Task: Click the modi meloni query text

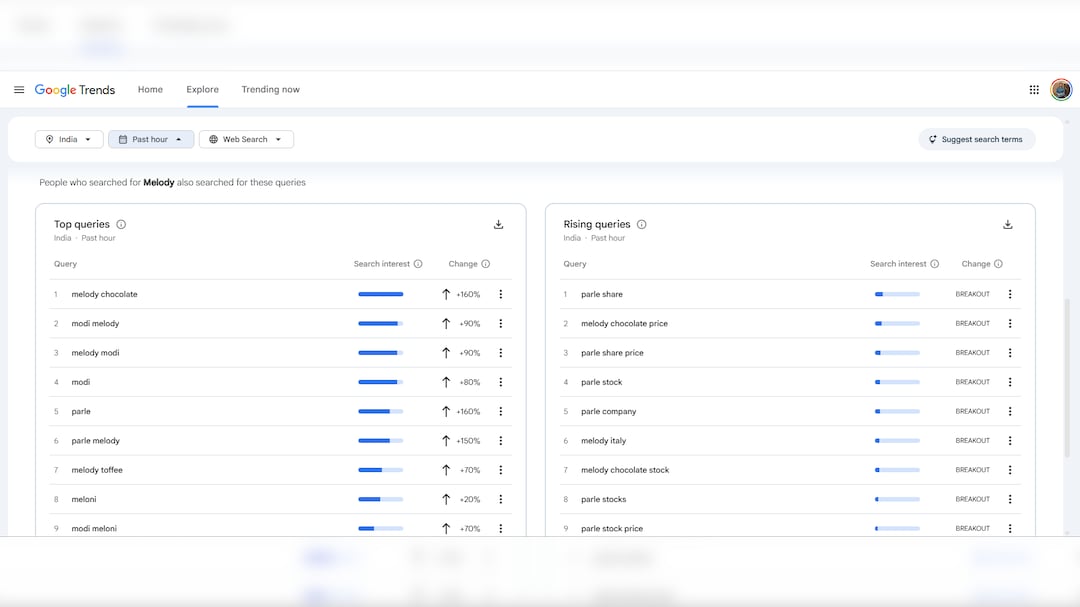Action: 94,528
